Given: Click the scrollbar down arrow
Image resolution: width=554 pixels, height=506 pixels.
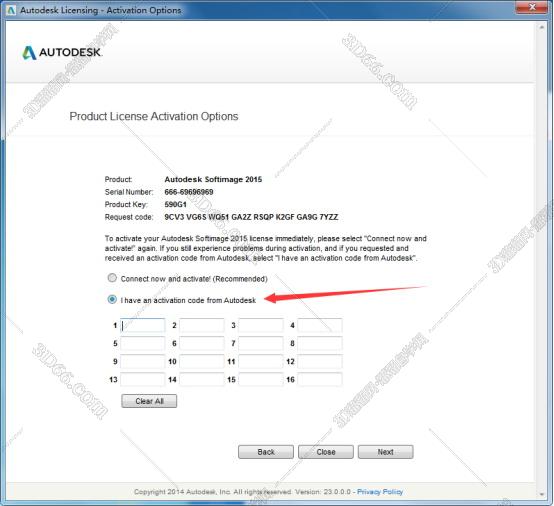Looking at the screenshot, I should pos(541,494).
